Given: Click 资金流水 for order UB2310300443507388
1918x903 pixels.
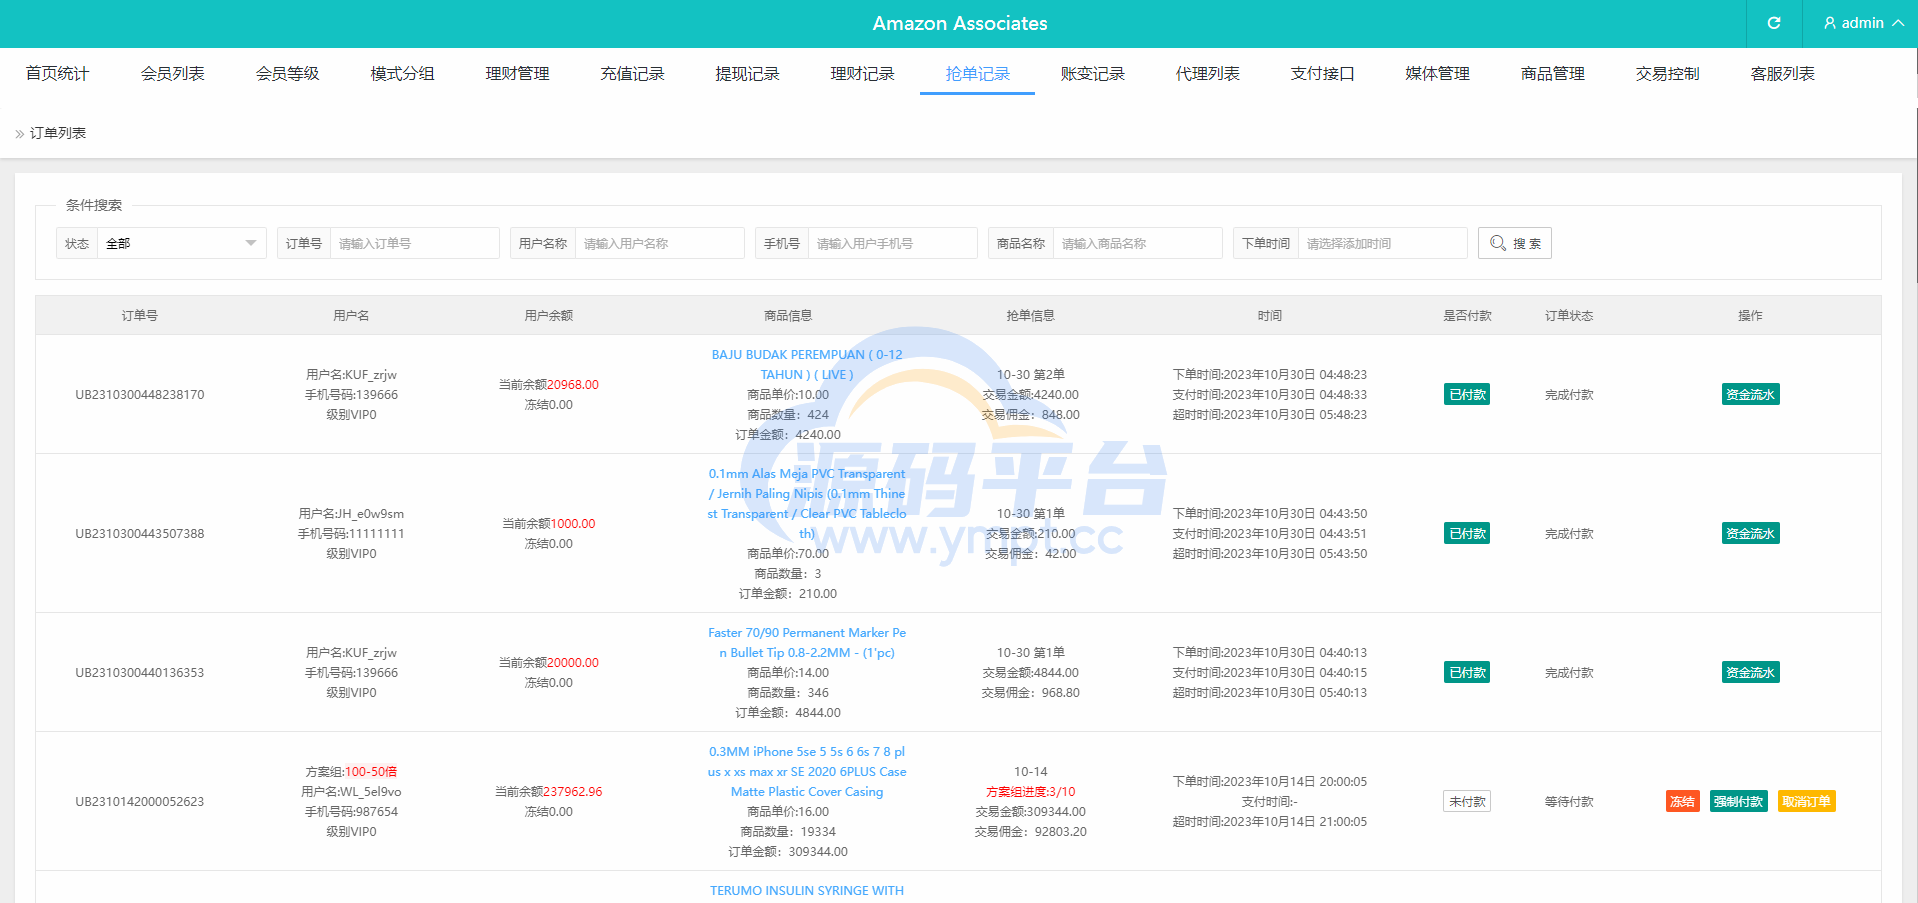Looking at the screenshot, I should [x=1750, y=533].
